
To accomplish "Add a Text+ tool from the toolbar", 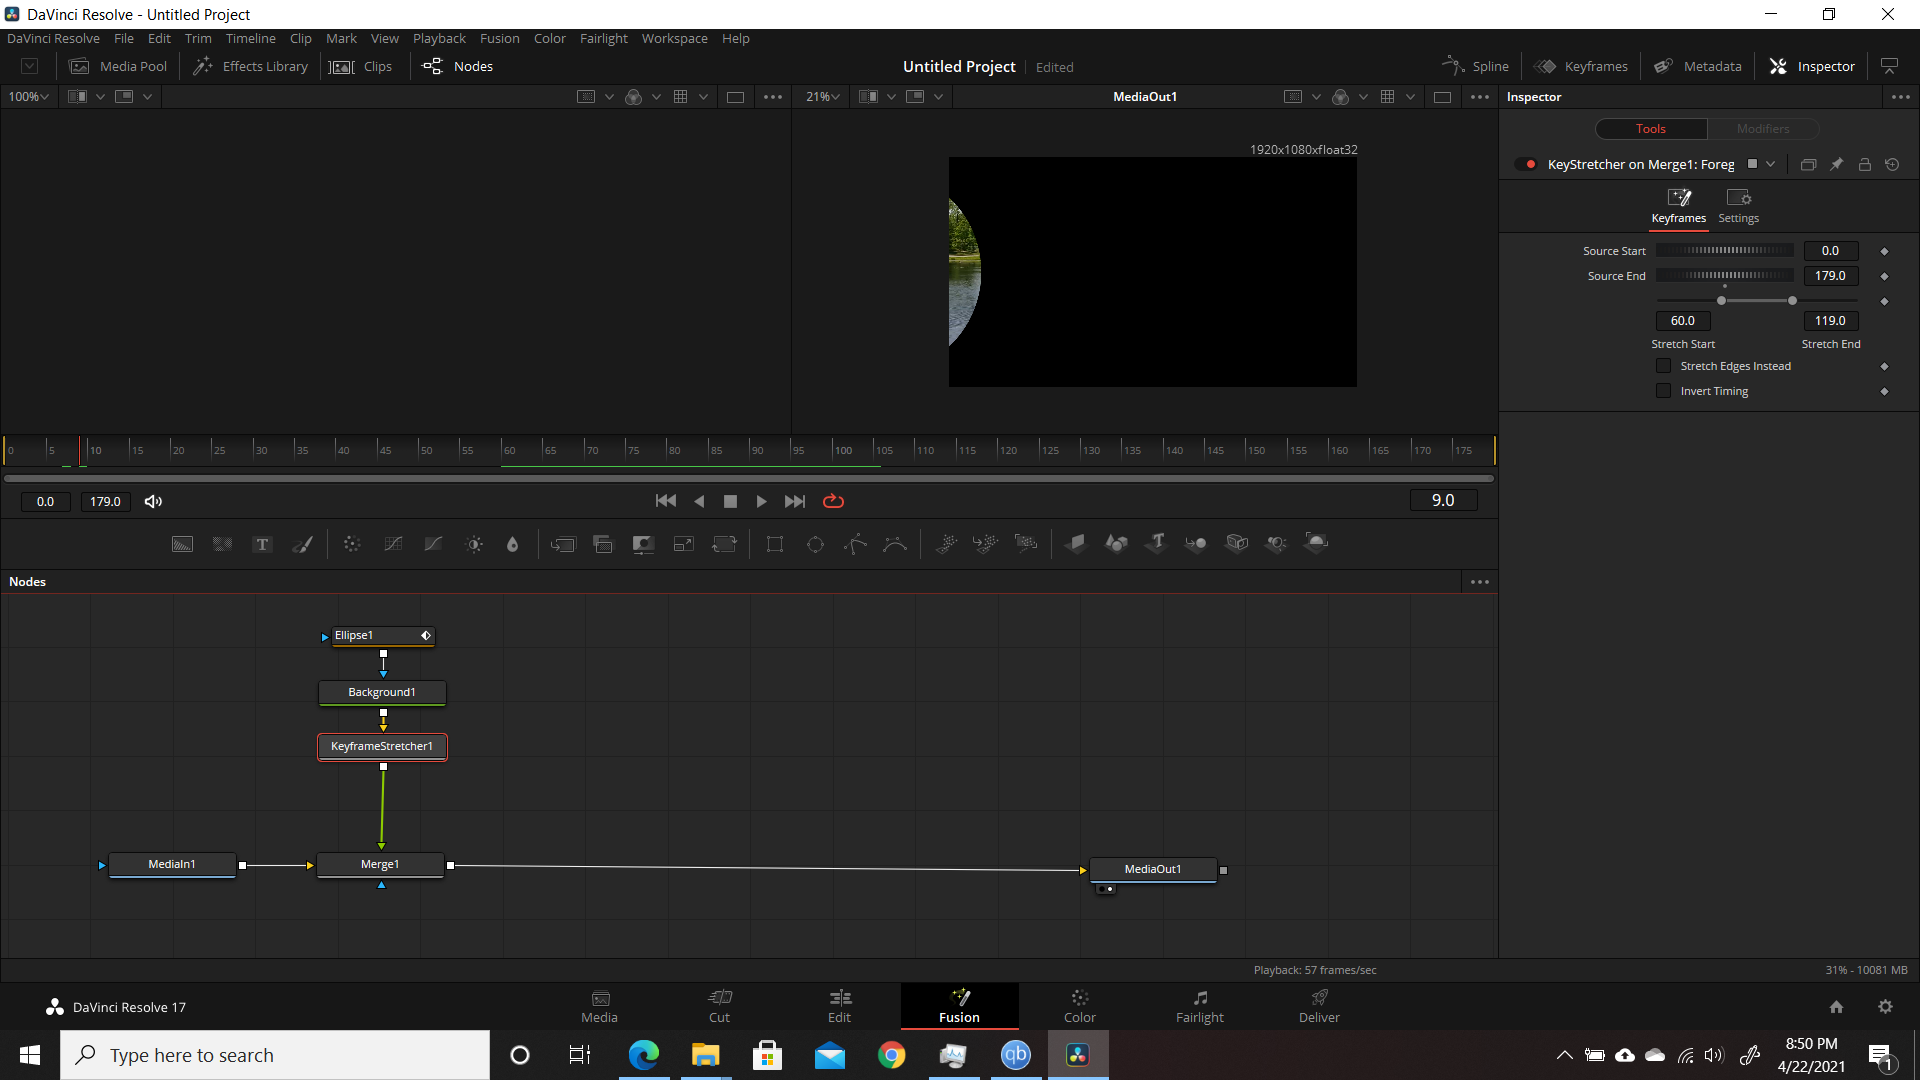I will pyautogui.click(x=262, y=544).
